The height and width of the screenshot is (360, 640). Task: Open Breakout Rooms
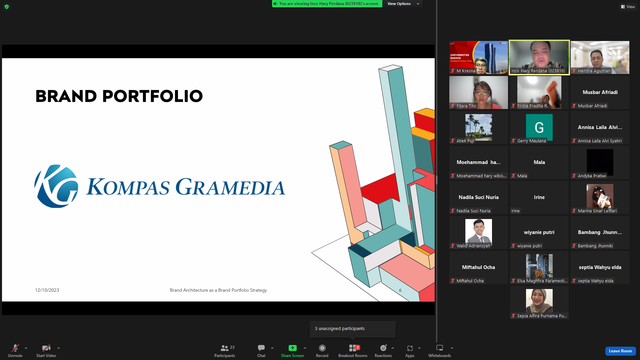pyautogui.click(x=353, y=350)
